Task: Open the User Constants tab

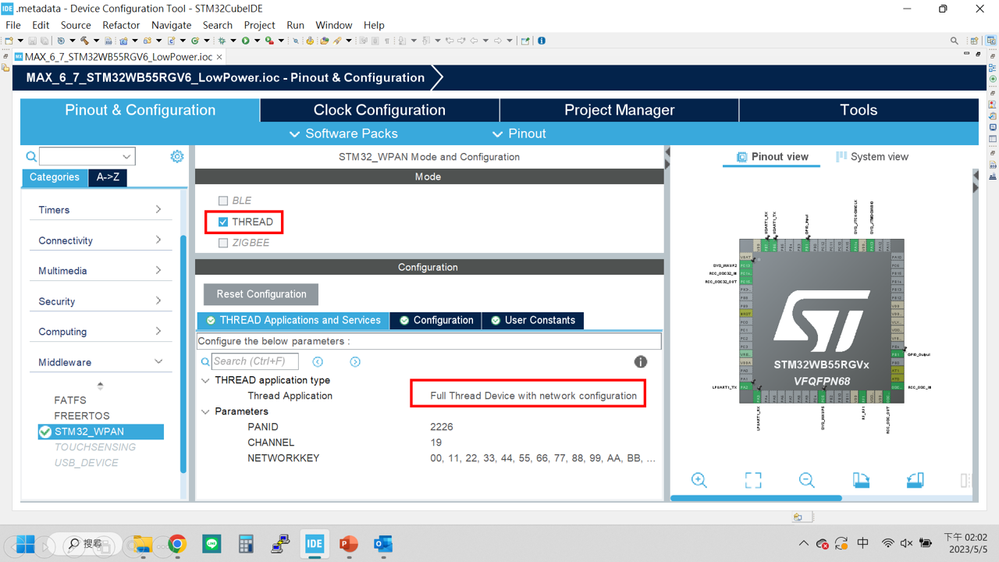Action: pyautogui.click(x=533, y=320)
